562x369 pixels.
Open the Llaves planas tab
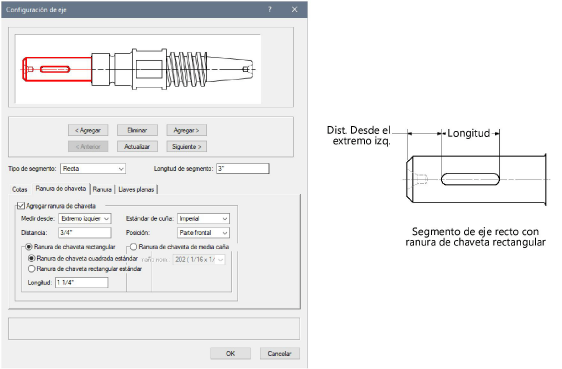(136, 190)
